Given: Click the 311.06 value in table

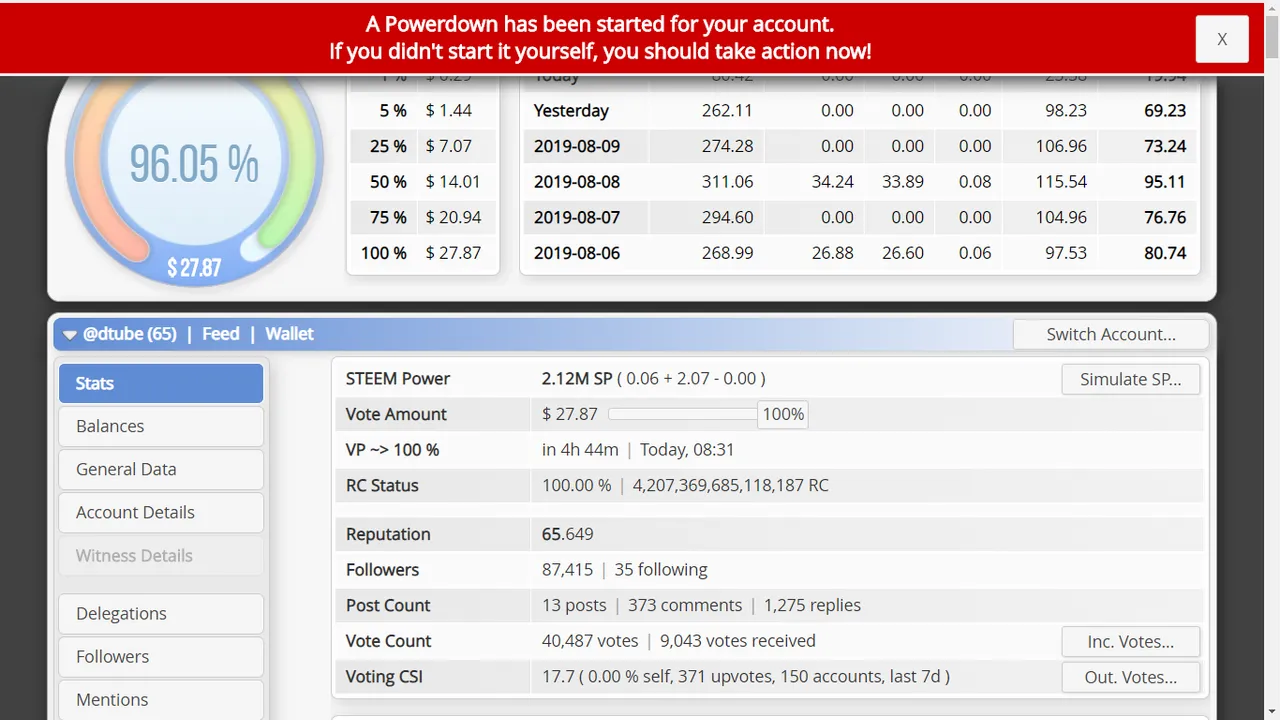Looking at the screenshot, I should (728, 182).
